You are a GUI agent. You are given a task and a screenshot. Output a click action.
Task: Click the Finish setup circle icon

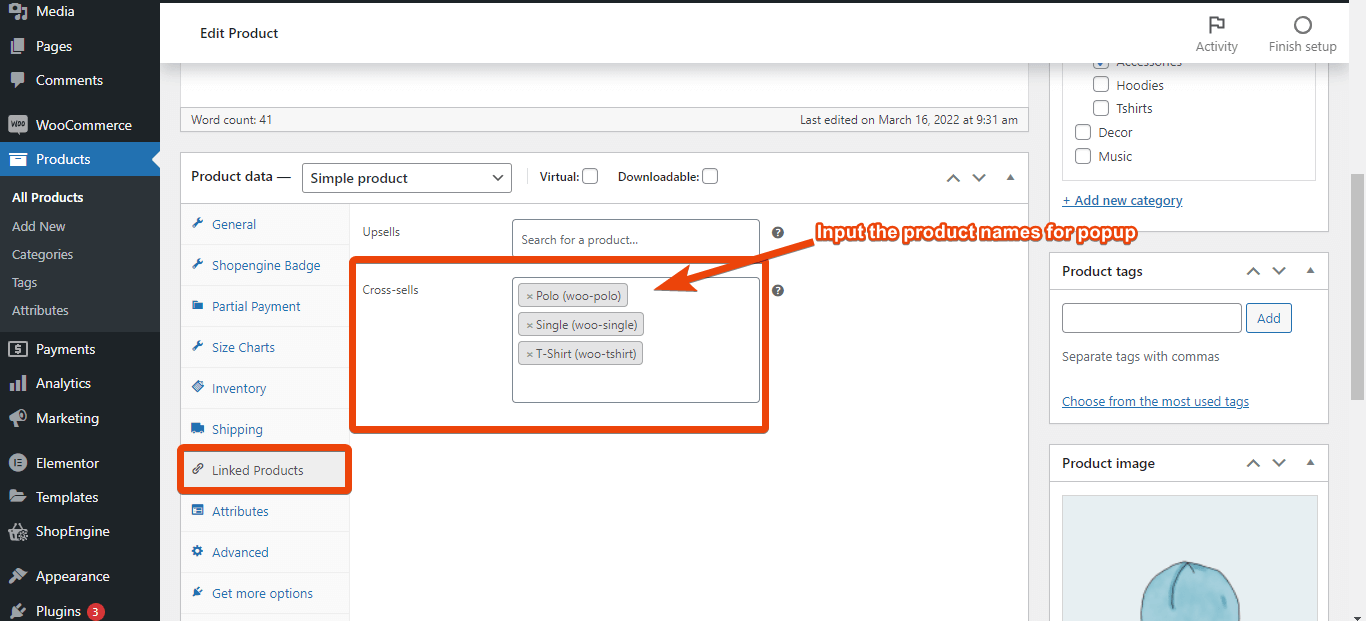1302,25
